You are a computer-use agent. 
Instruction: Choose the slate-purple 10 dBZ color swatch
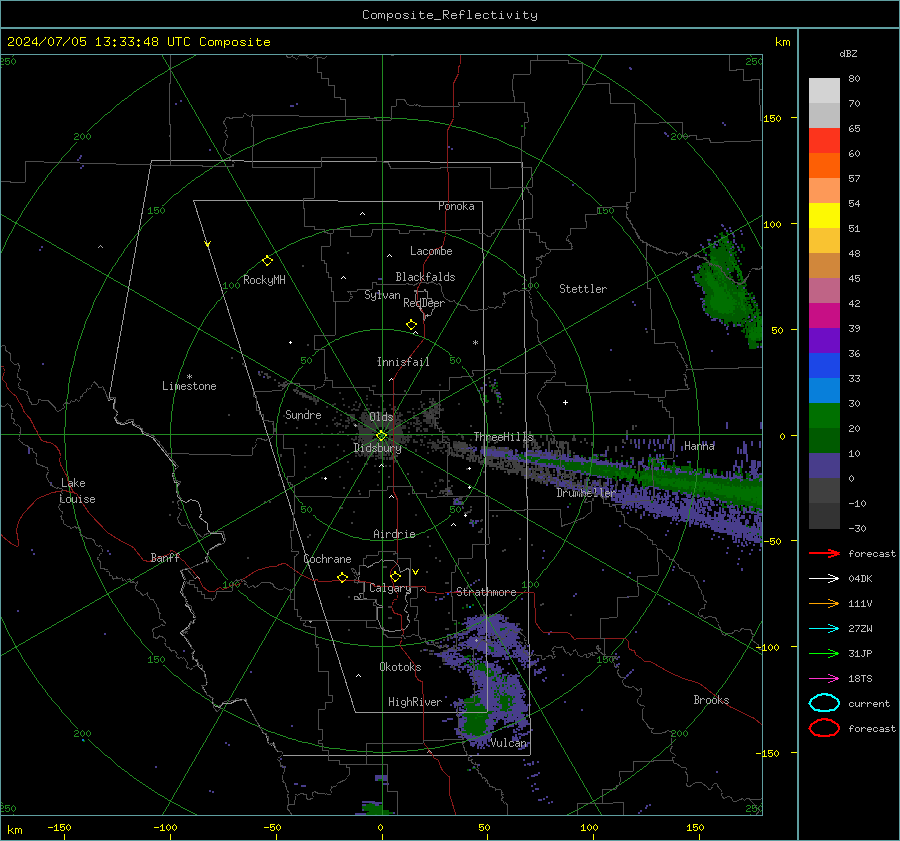[824, 466]
